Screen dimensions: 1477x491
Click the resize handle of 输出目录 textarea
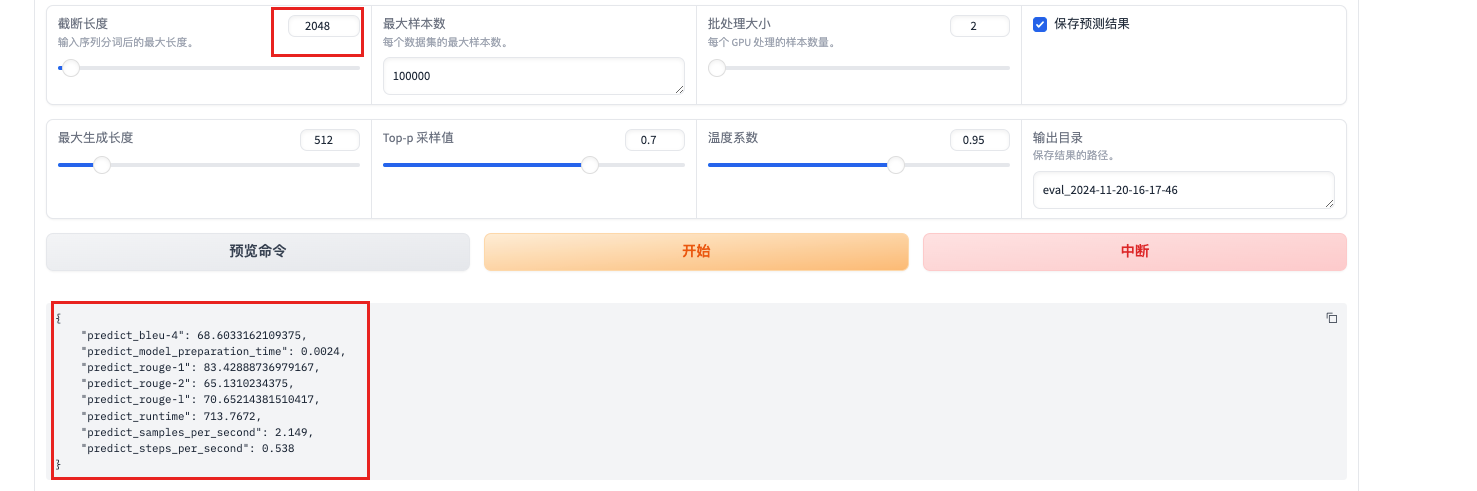coord(1329,203)
